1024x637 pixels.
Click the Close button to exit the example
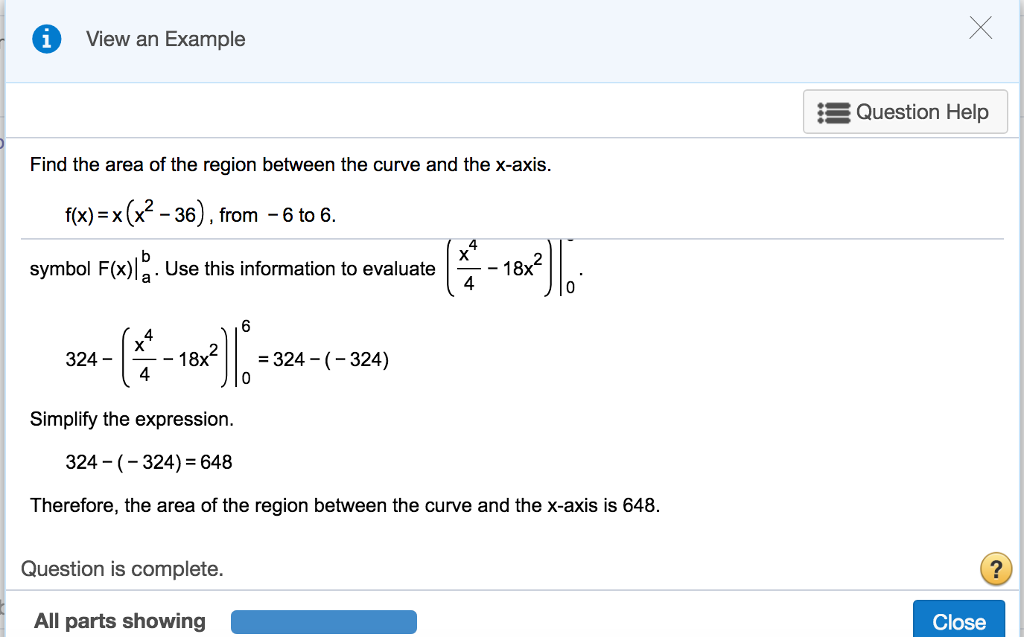point(959,621)
